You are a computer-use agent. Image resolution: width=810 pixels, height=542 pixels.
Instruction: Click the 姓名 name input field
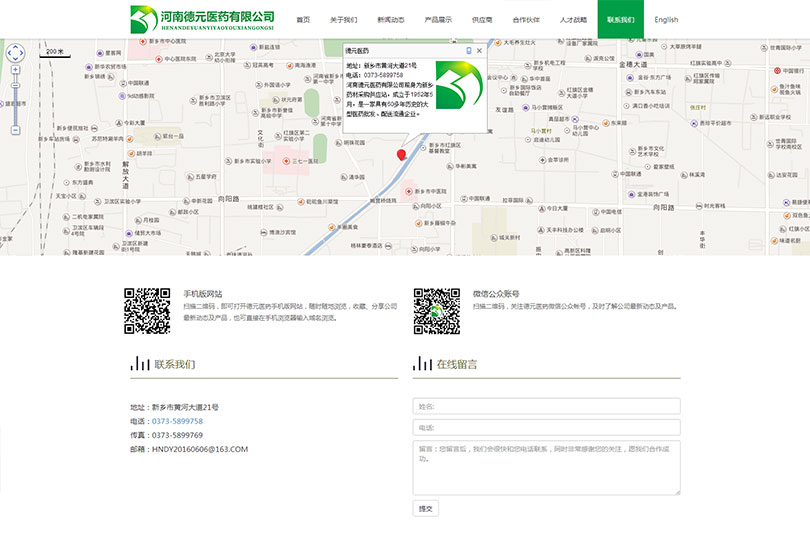[546, 406]
